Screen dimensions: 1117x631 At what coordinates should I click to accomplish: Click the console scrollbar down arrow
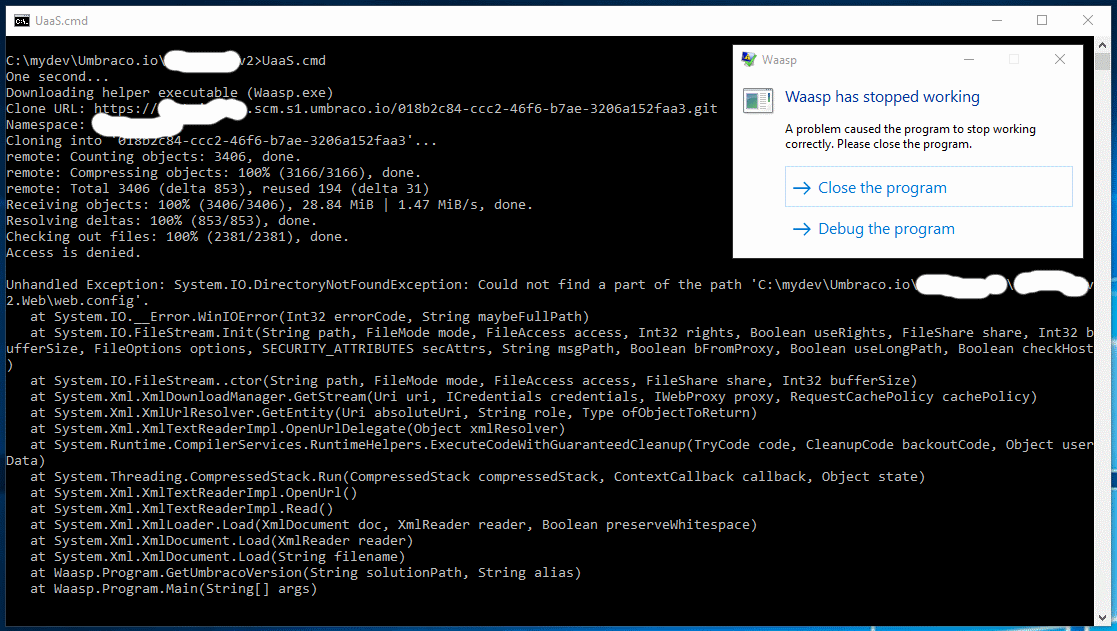(x=1103, y=617)
